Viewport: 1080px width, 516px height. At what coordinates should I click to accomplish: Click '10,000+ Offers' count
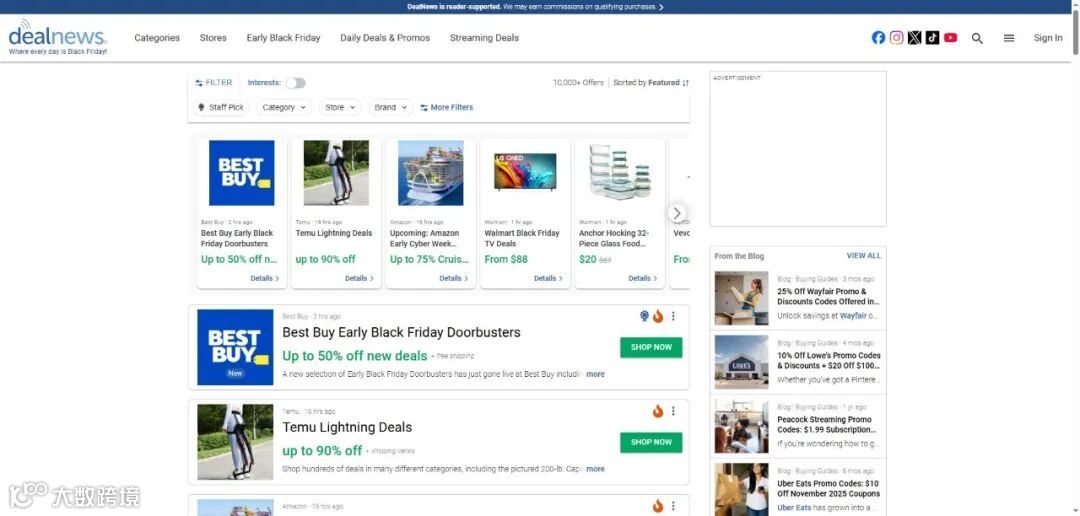(578, 83)
